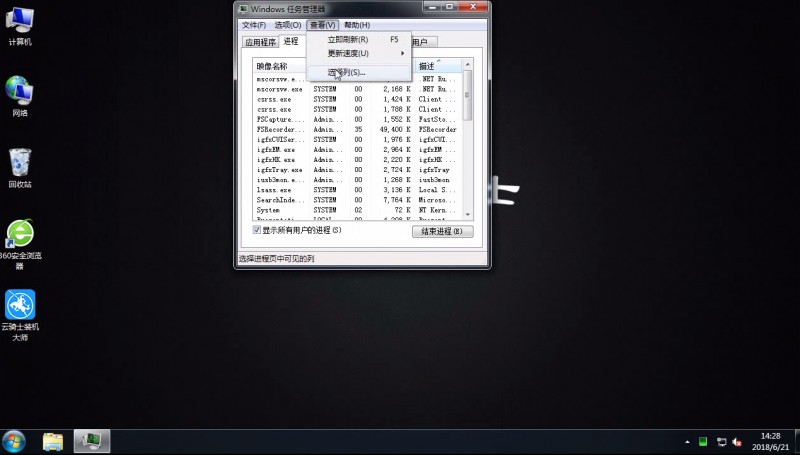The image size is (800, 455).
Task: Open the 计算机 desktop icon
Action: (x=20, y=27)
